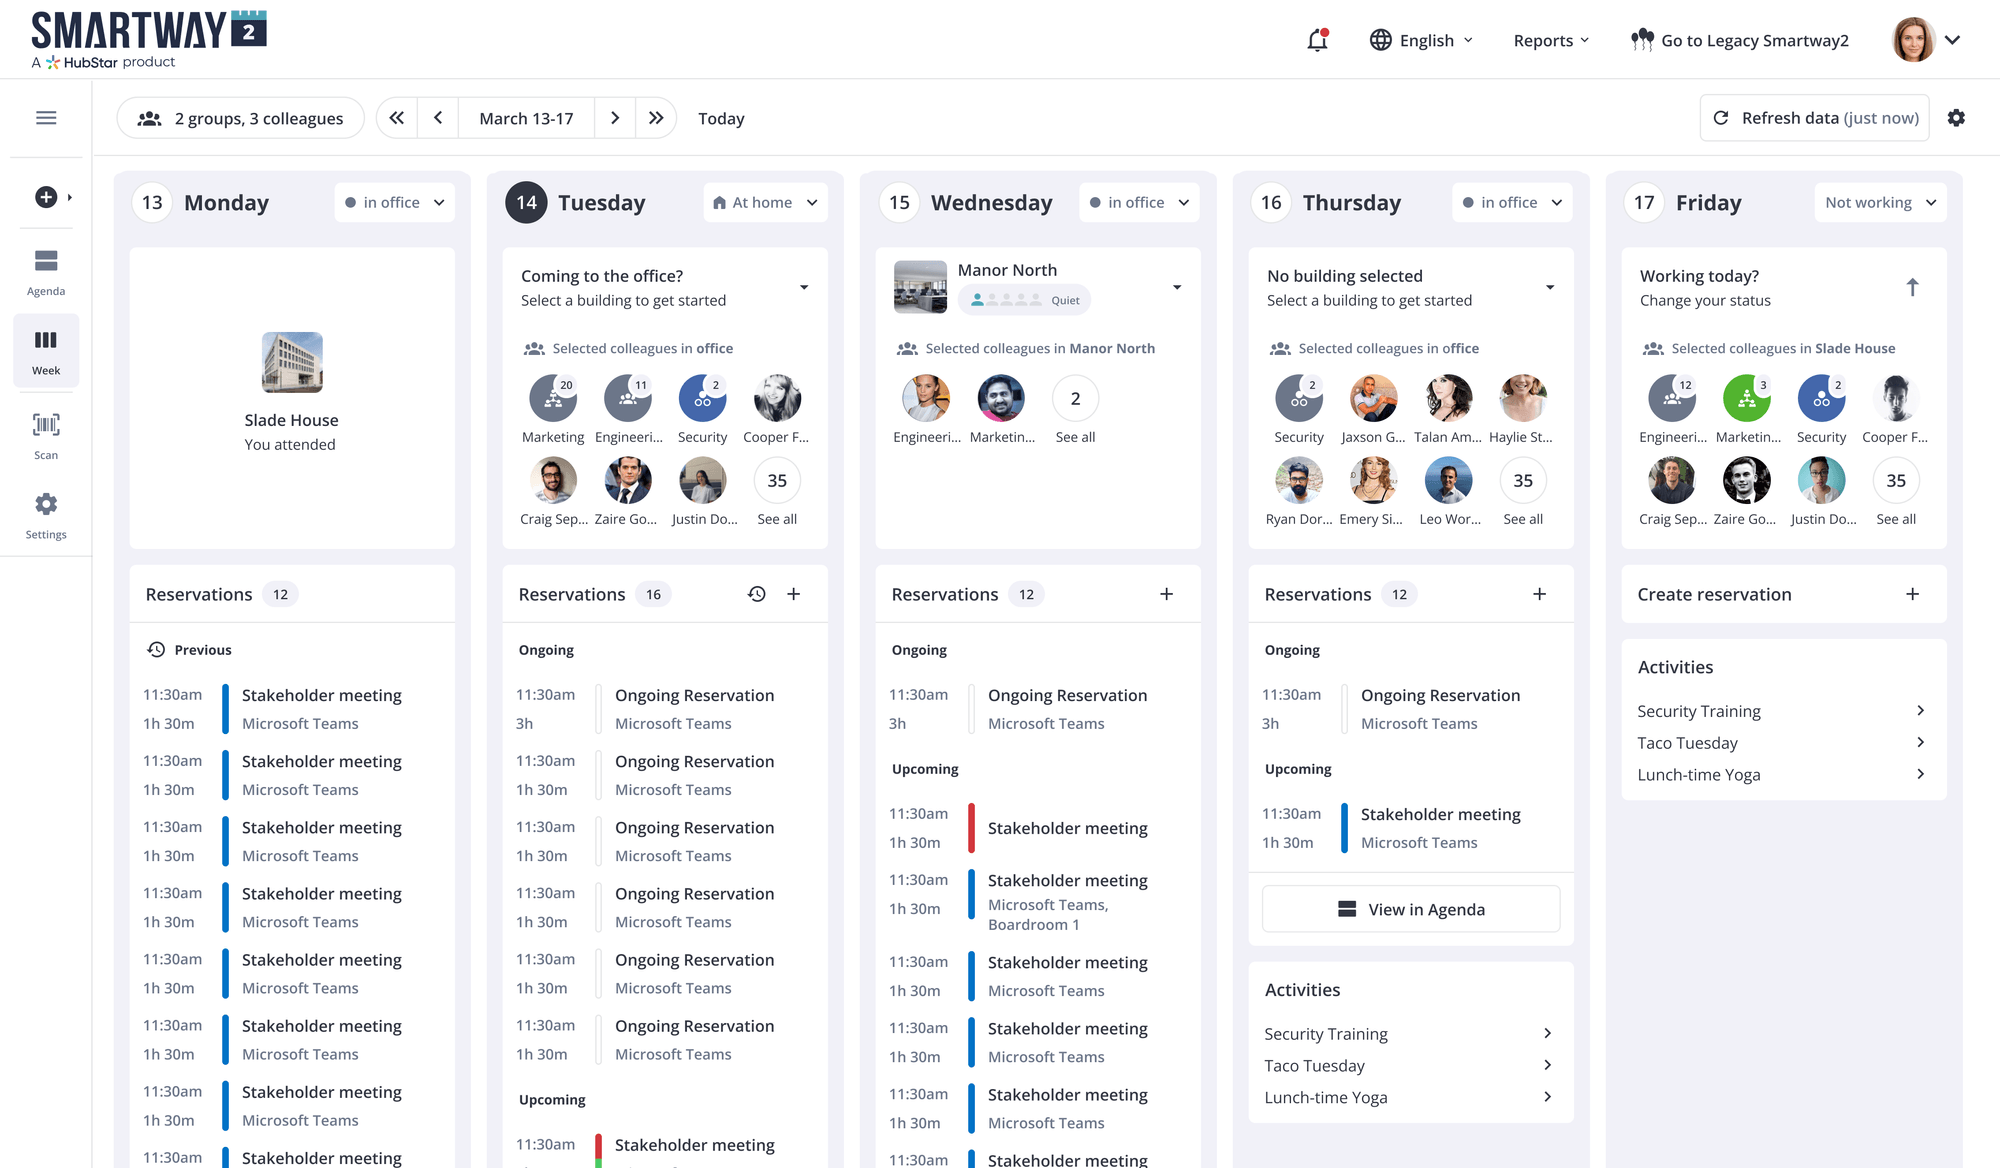Click the Manor North building thumbnail
The width and height of the screenshot is (2000, 1168).
coord(920,288)
